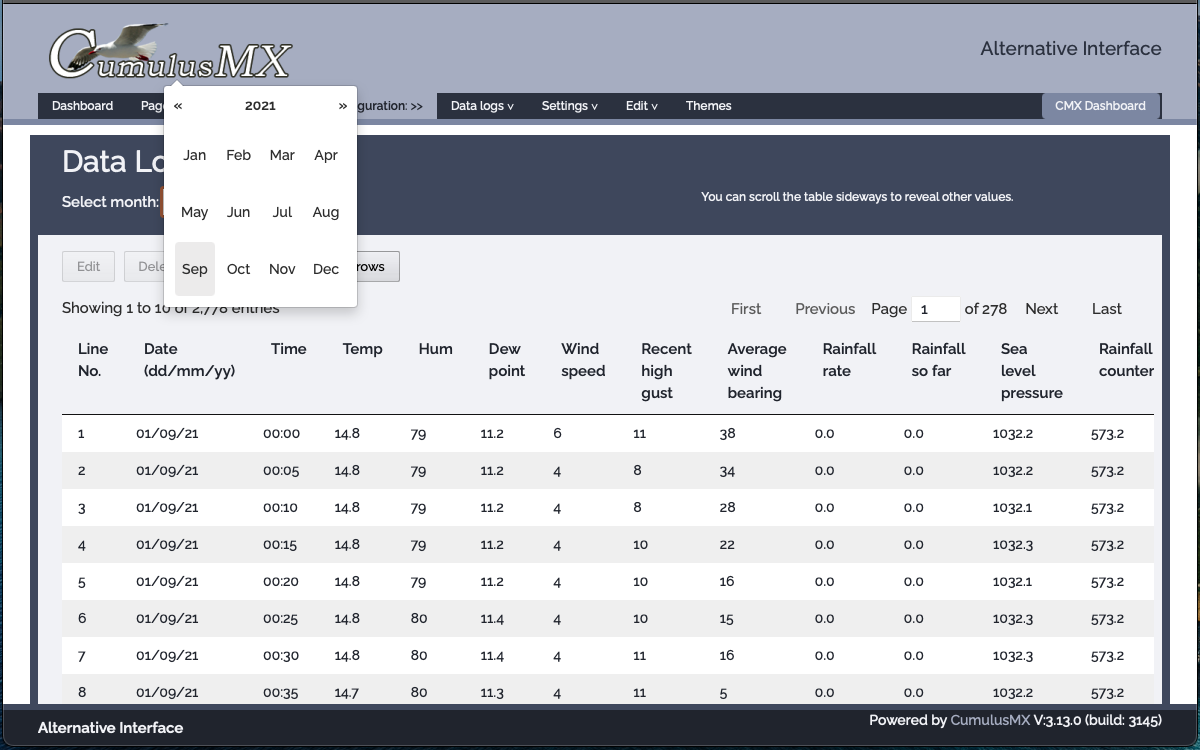Choose Dec in the month picker
Screen dimensions: 1200x750
coord(326,269)
